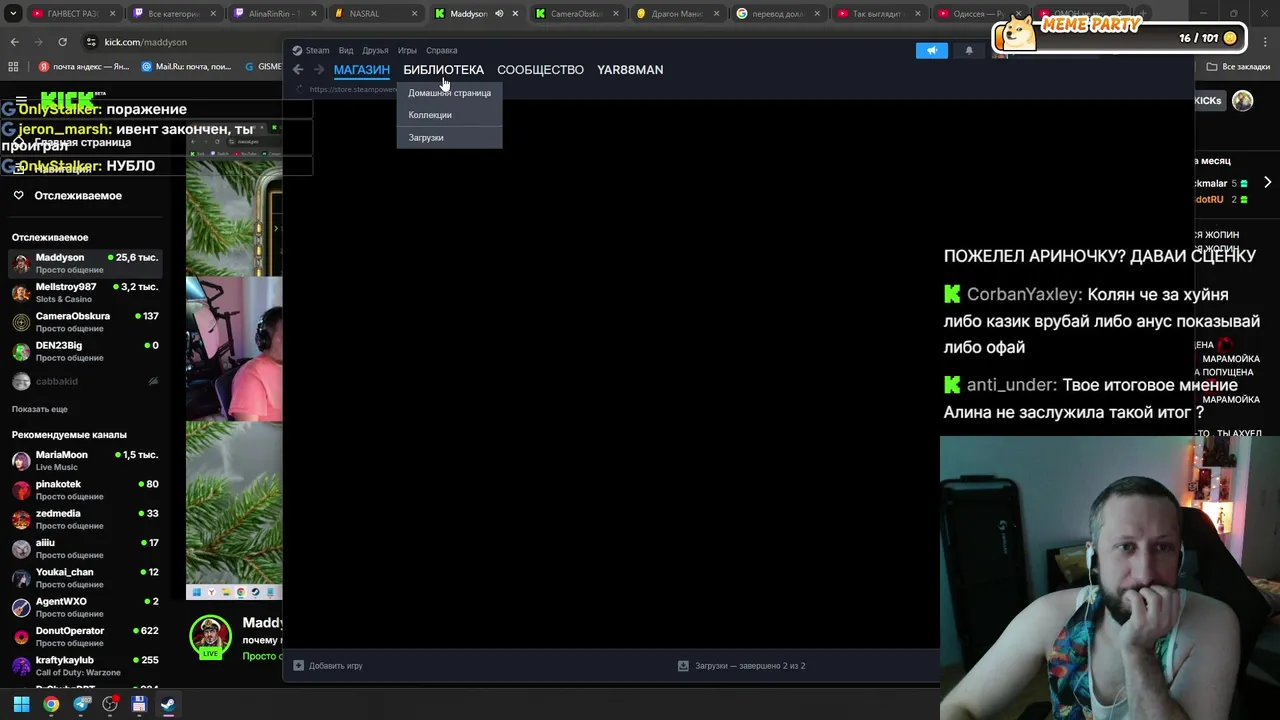1280x720 pixels.
Task: Switch to the AlinaRinRin Twitch tab
Action: (273, 14)
